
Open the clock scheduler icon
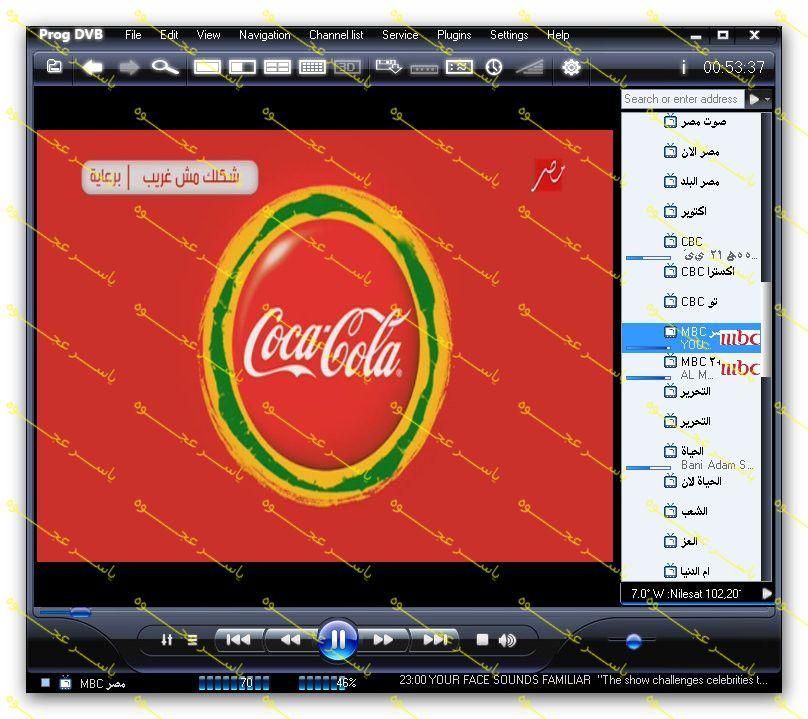(x=494, y=67)
